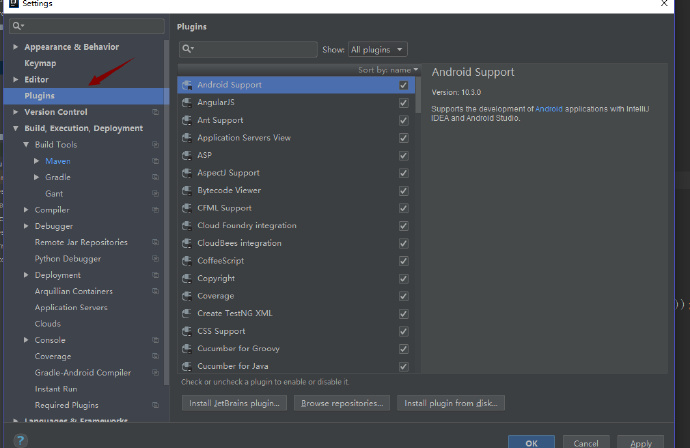Click the Coverage plugin icon in list
Screen dimensions: 690x448
click(187, 296)
